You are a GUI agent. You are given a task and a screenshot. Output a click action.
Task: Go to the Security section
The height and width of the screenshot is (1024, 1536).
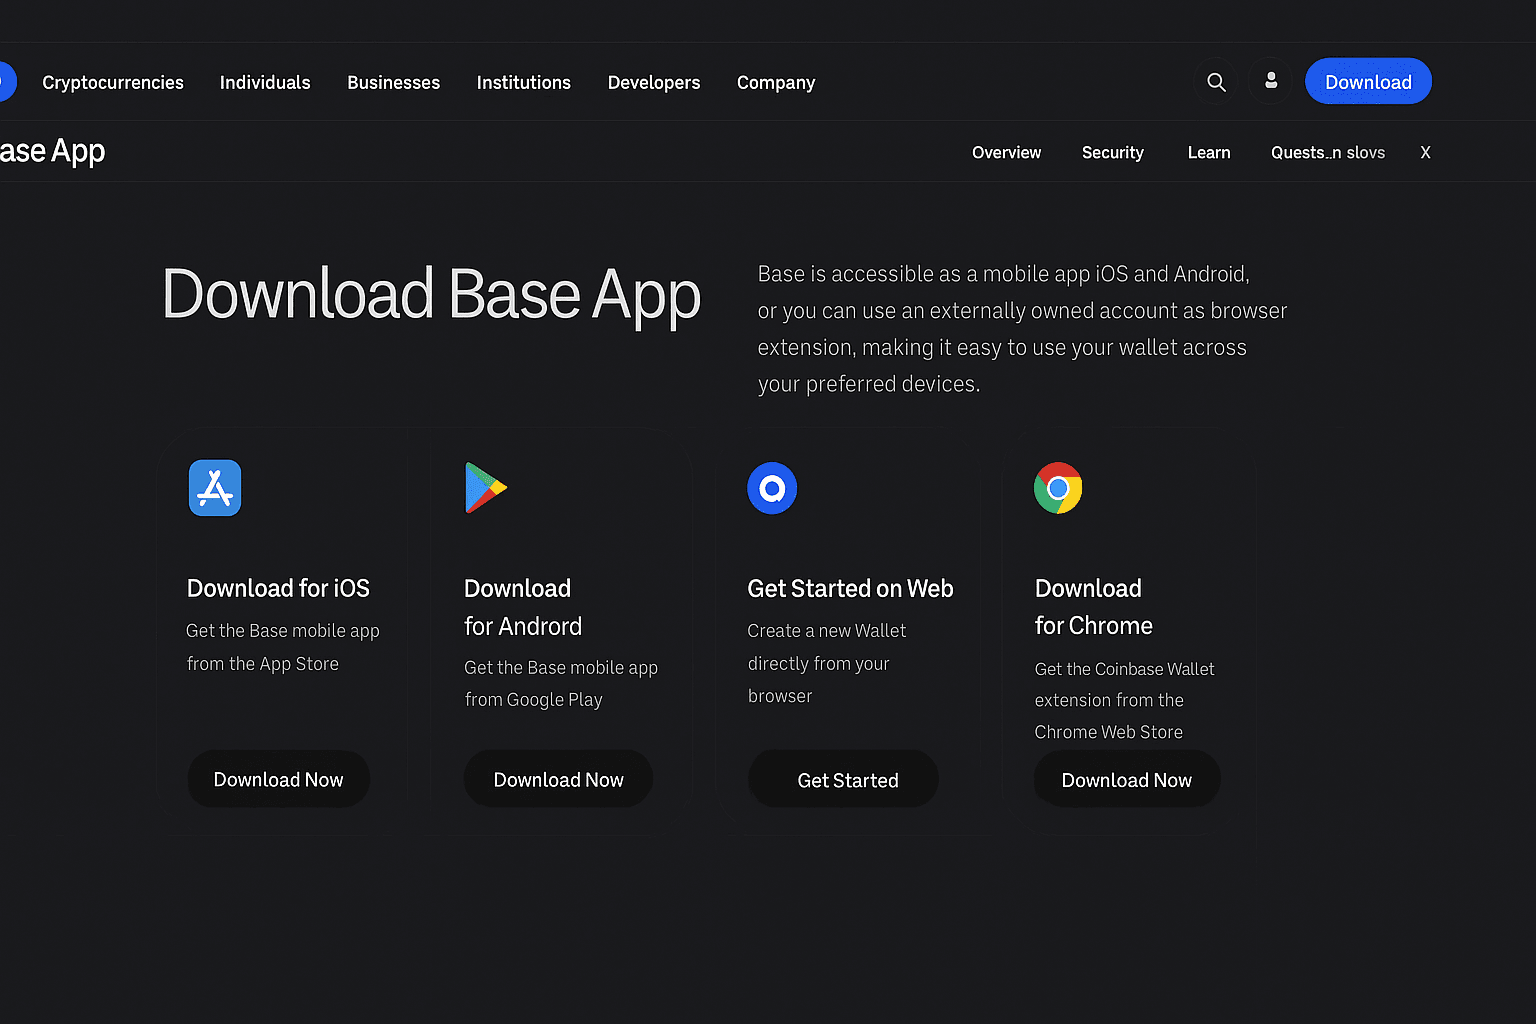(x=1112, y=152)
